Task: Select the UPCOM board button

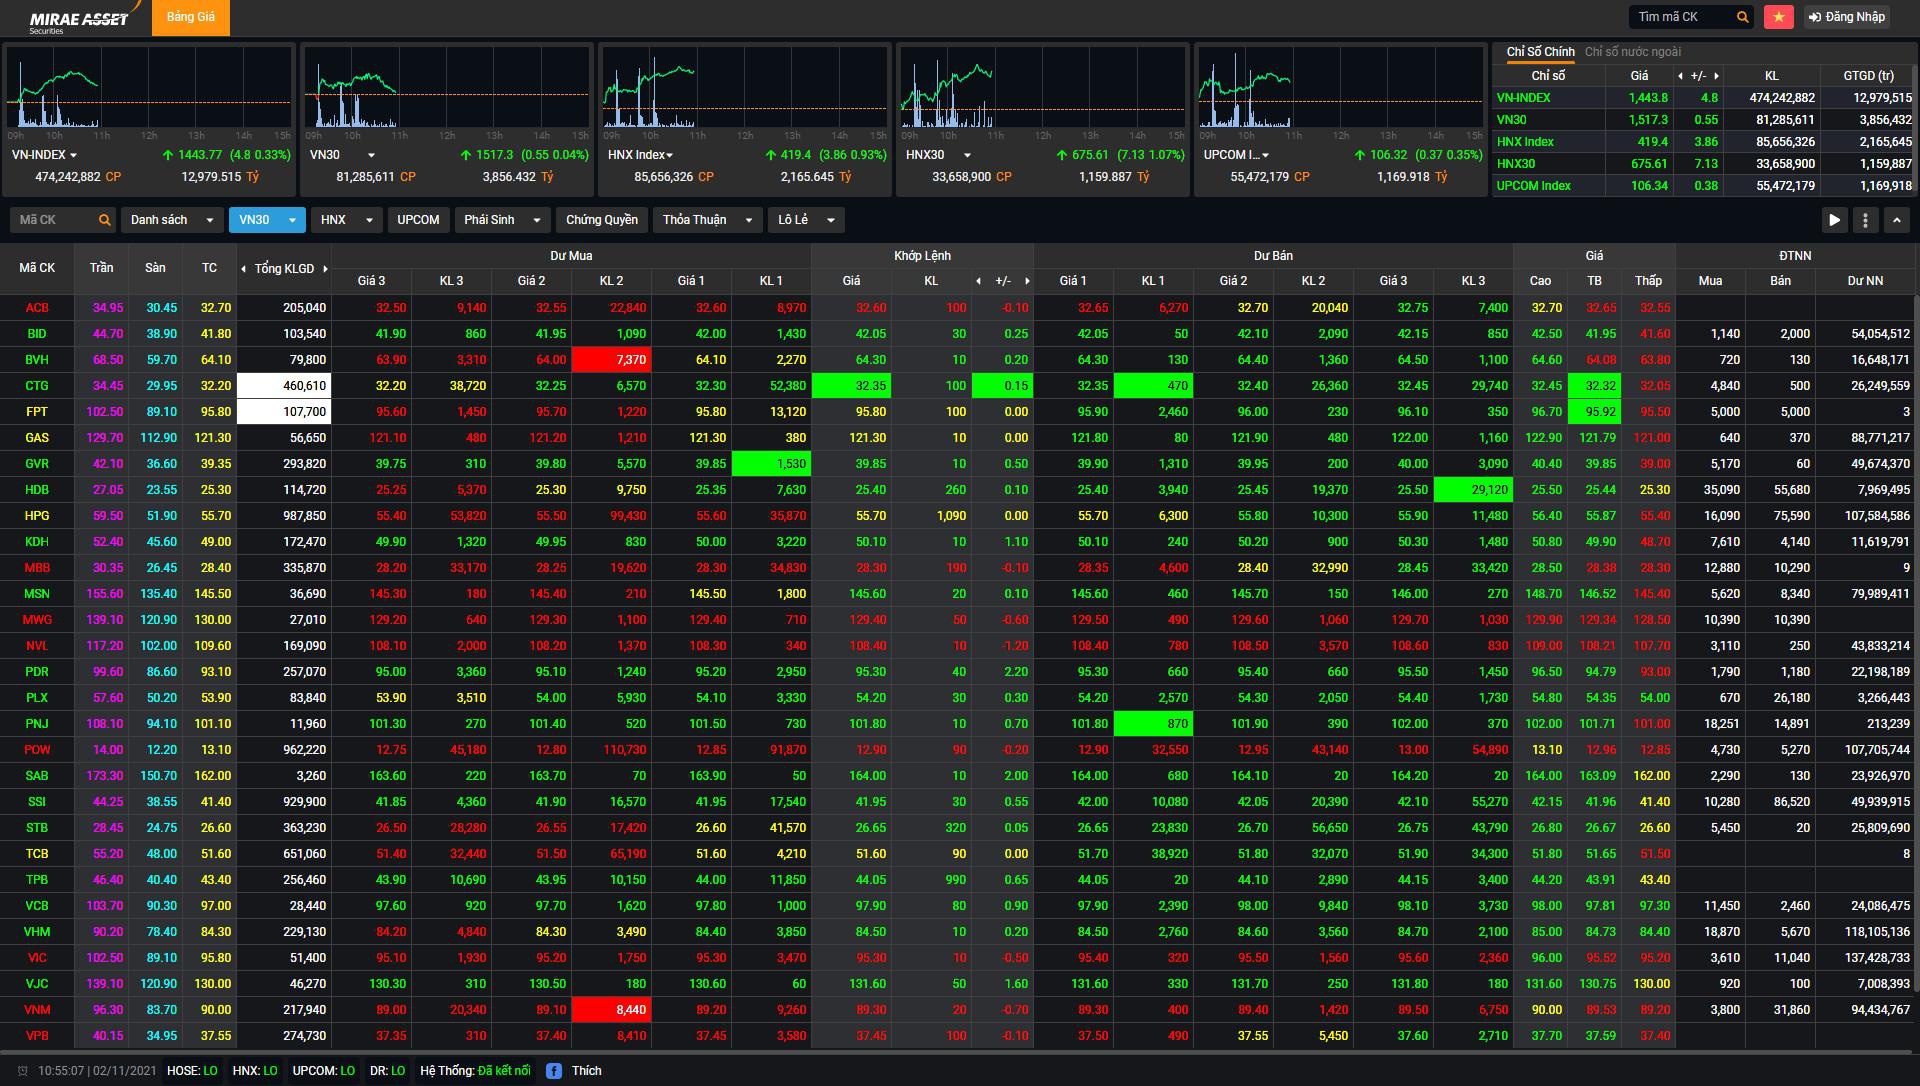Action: (418, 220)
